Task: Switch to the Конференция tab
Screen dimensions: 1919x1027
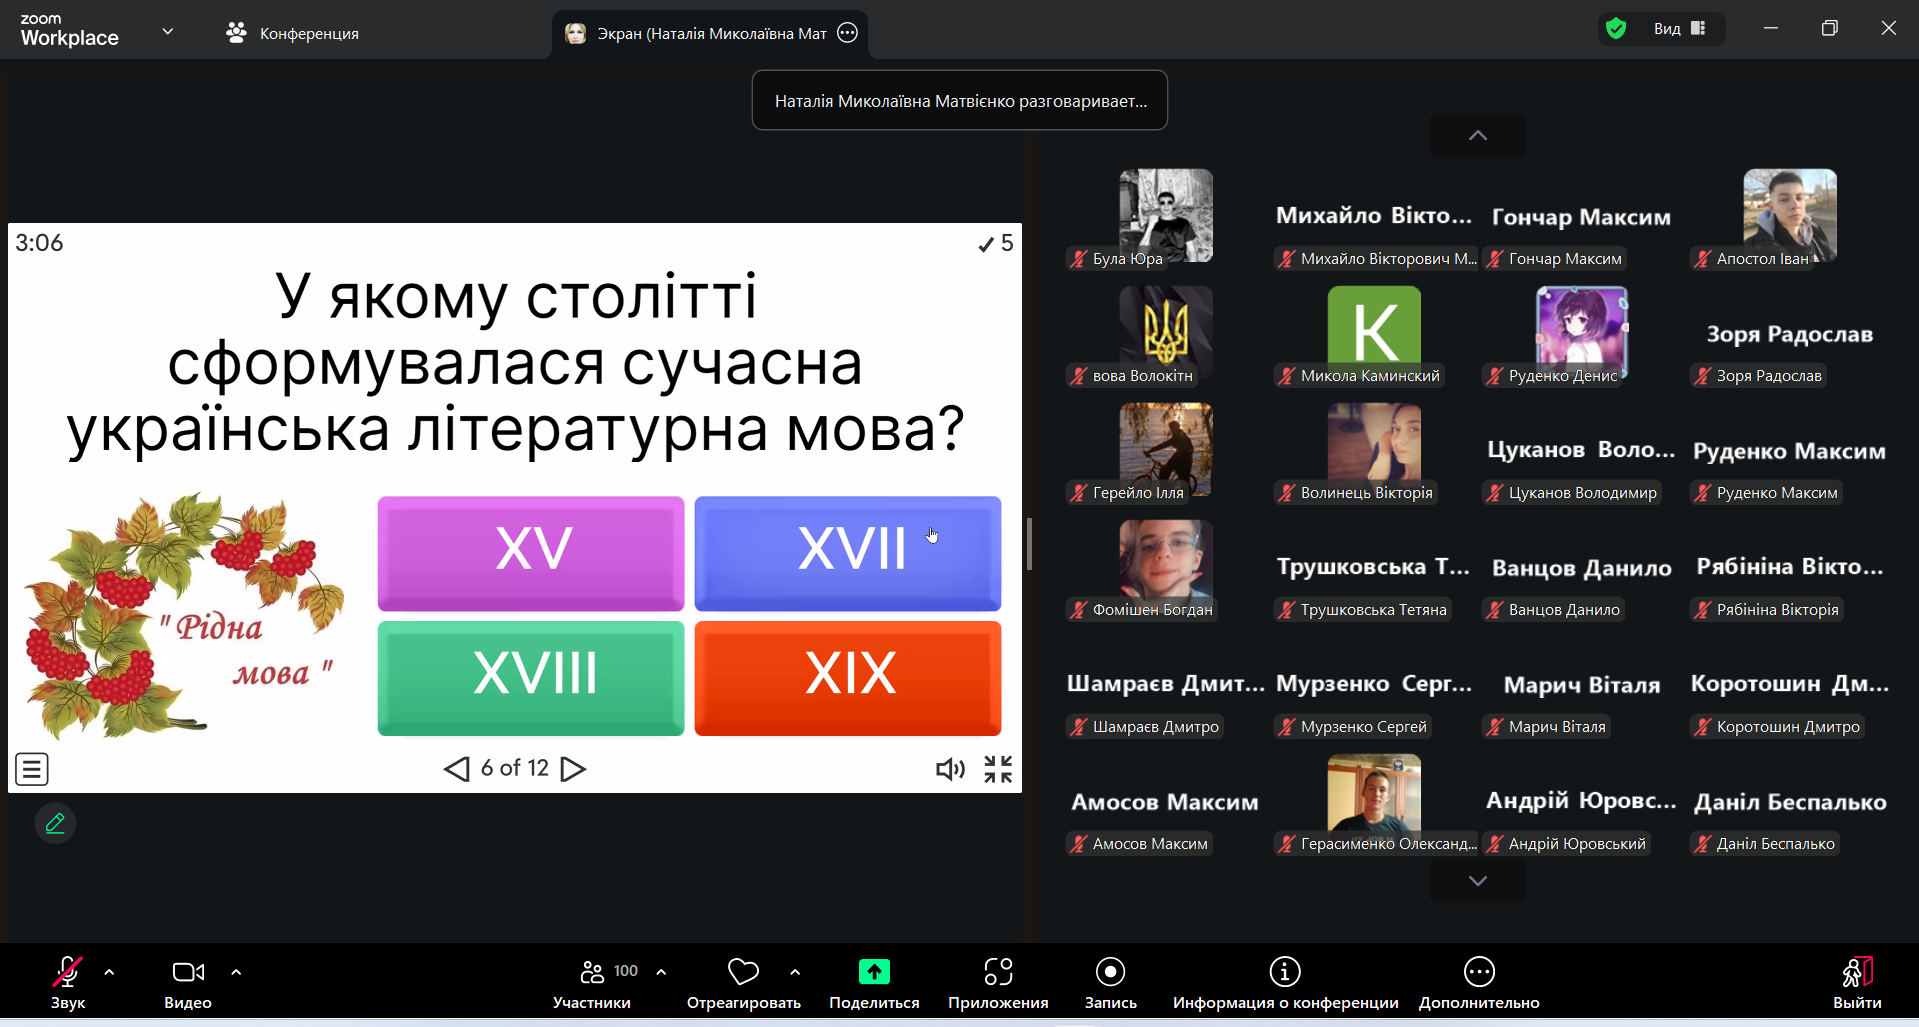Action: tap(293, 33)
